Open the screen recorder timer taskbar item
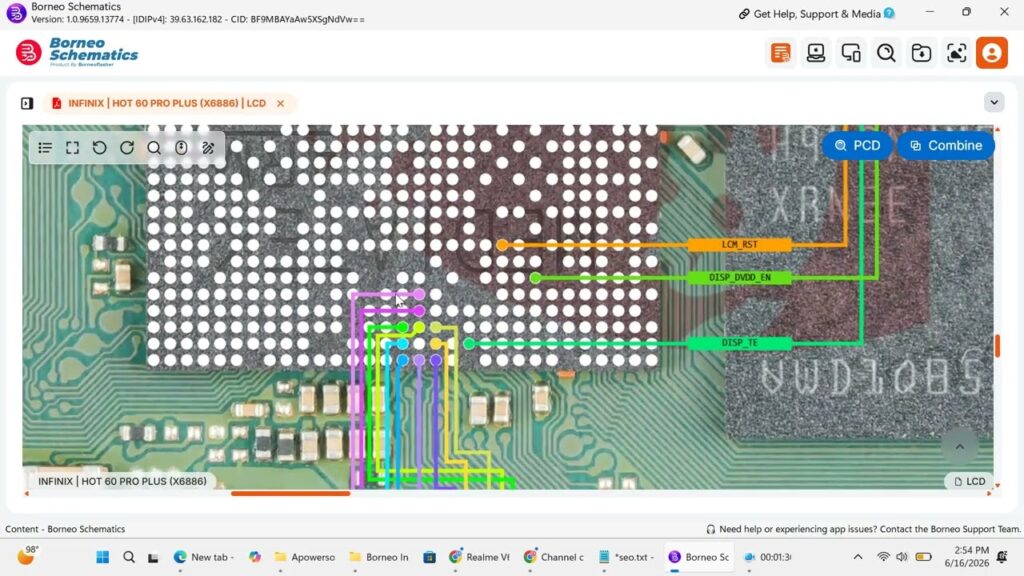Image resolution: width=1024 pixels, height=576 pixels. pos(768,557)
